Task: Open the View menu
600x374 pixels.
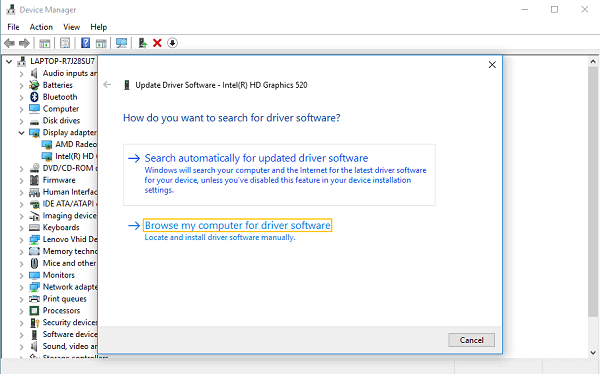Action: tap(72, 27)
